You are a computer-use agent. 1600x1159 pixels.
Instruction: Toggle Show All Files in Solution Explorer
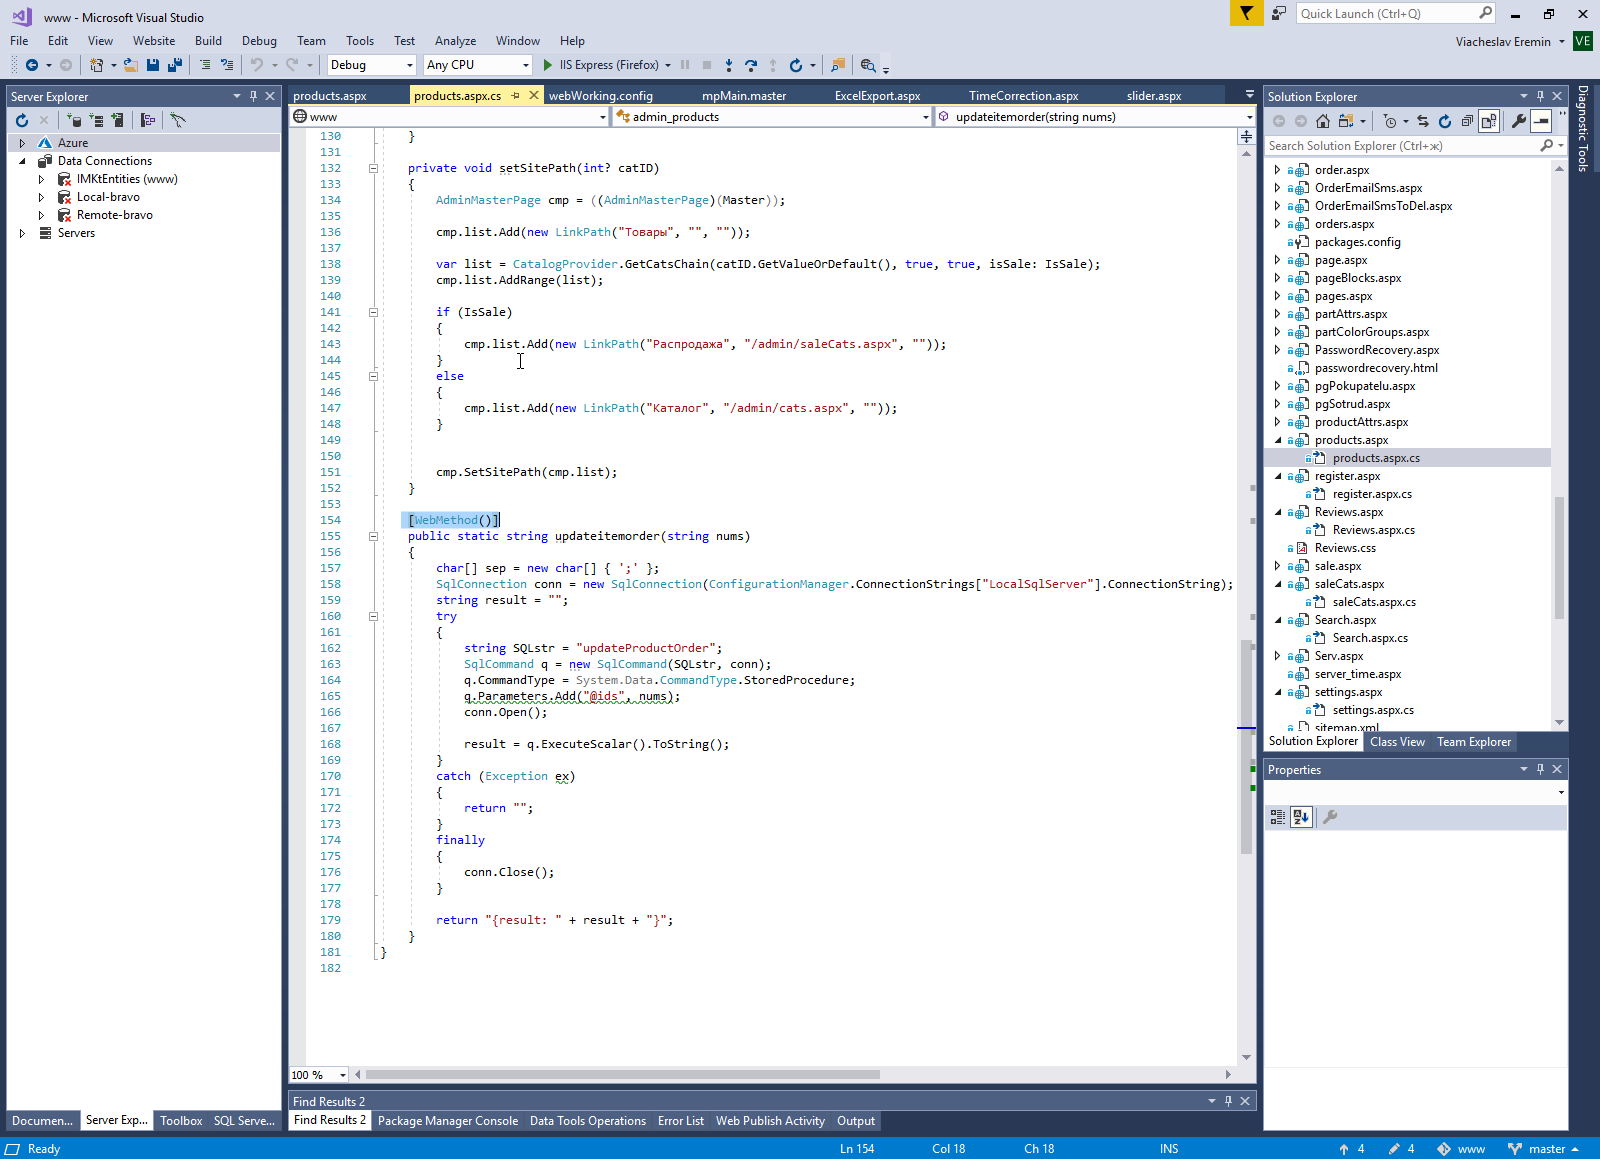point(1489,121)
